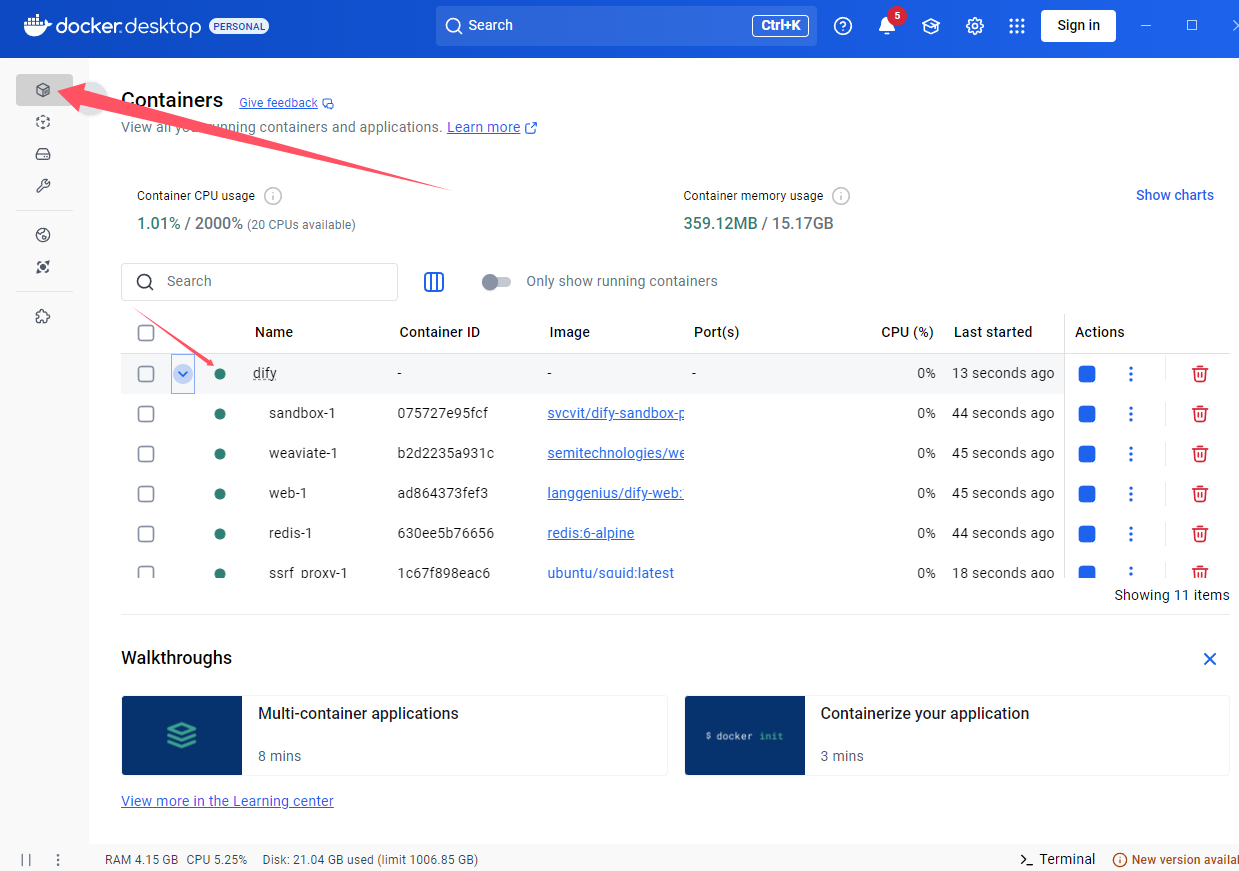
Task: Open the Terminal in status bar
Action: [x=1057, y=860]
